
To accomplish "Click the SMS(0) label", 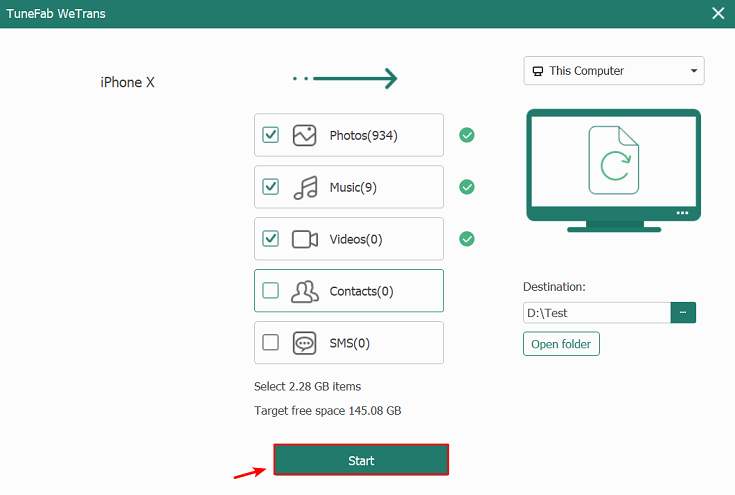I will pos(349,344).
